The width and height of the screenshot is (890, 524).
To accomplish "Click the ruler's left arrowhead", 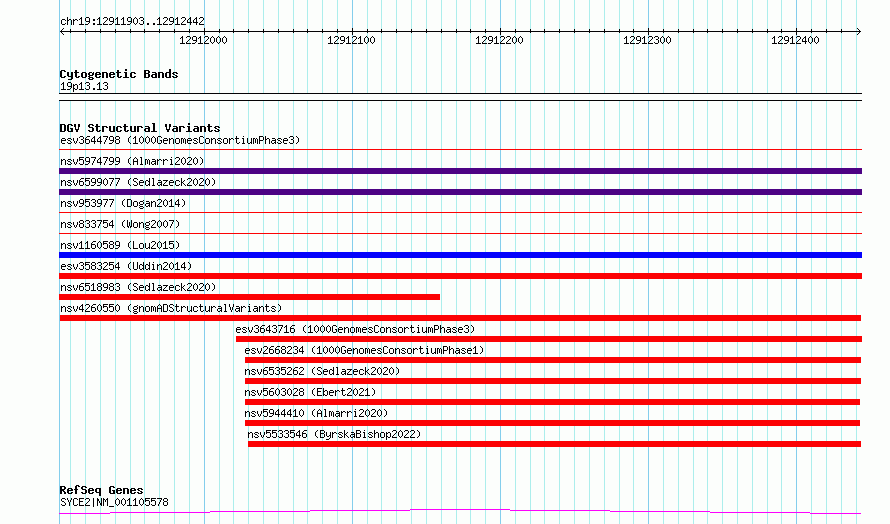I will pyautogui.click(x=62, y=32).
